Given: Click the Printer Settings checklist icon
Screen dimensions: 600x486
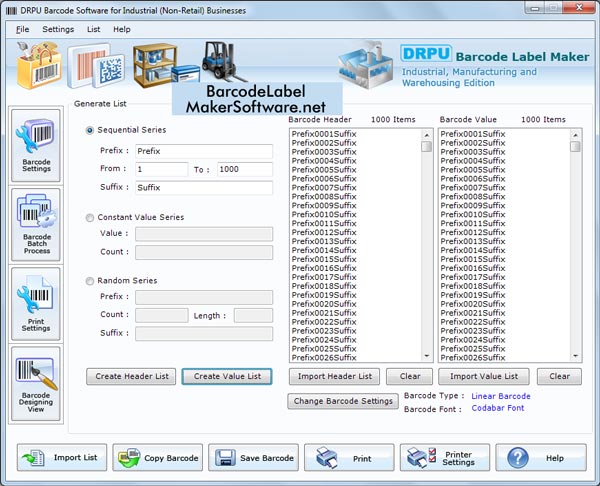Looking at the screenshot, I should (x=422, y=458).
